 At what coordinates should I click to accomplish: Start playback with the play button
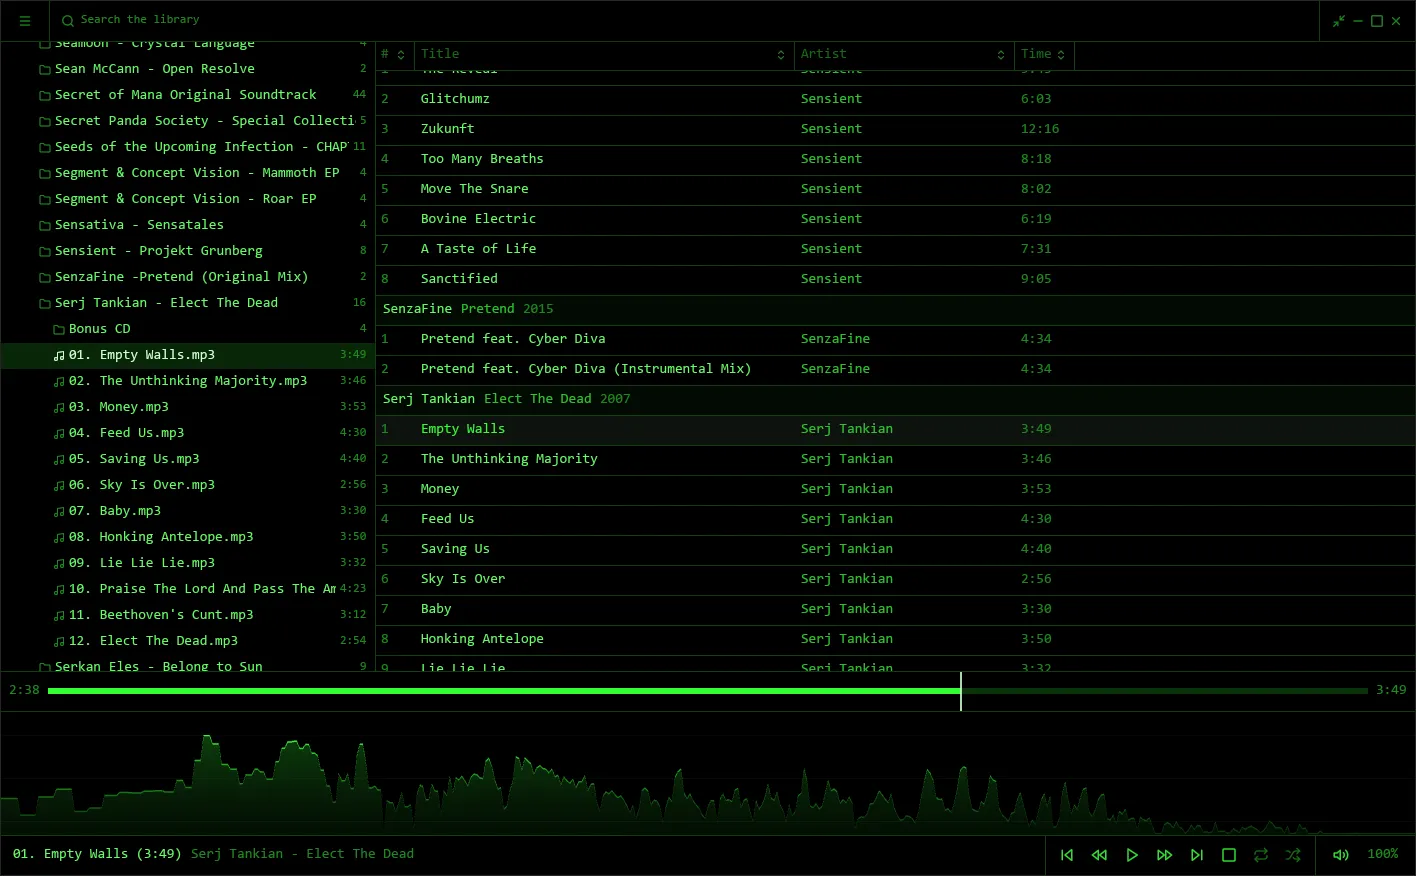pyautogui.click(x=1132, y=855)
